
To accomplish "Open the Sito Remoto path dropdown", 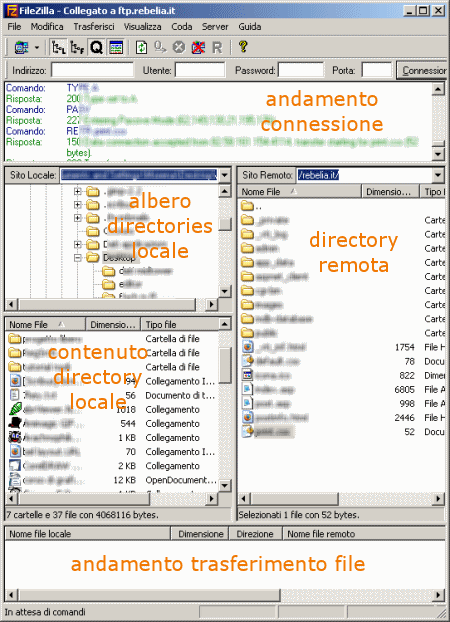I will (438, 175).
